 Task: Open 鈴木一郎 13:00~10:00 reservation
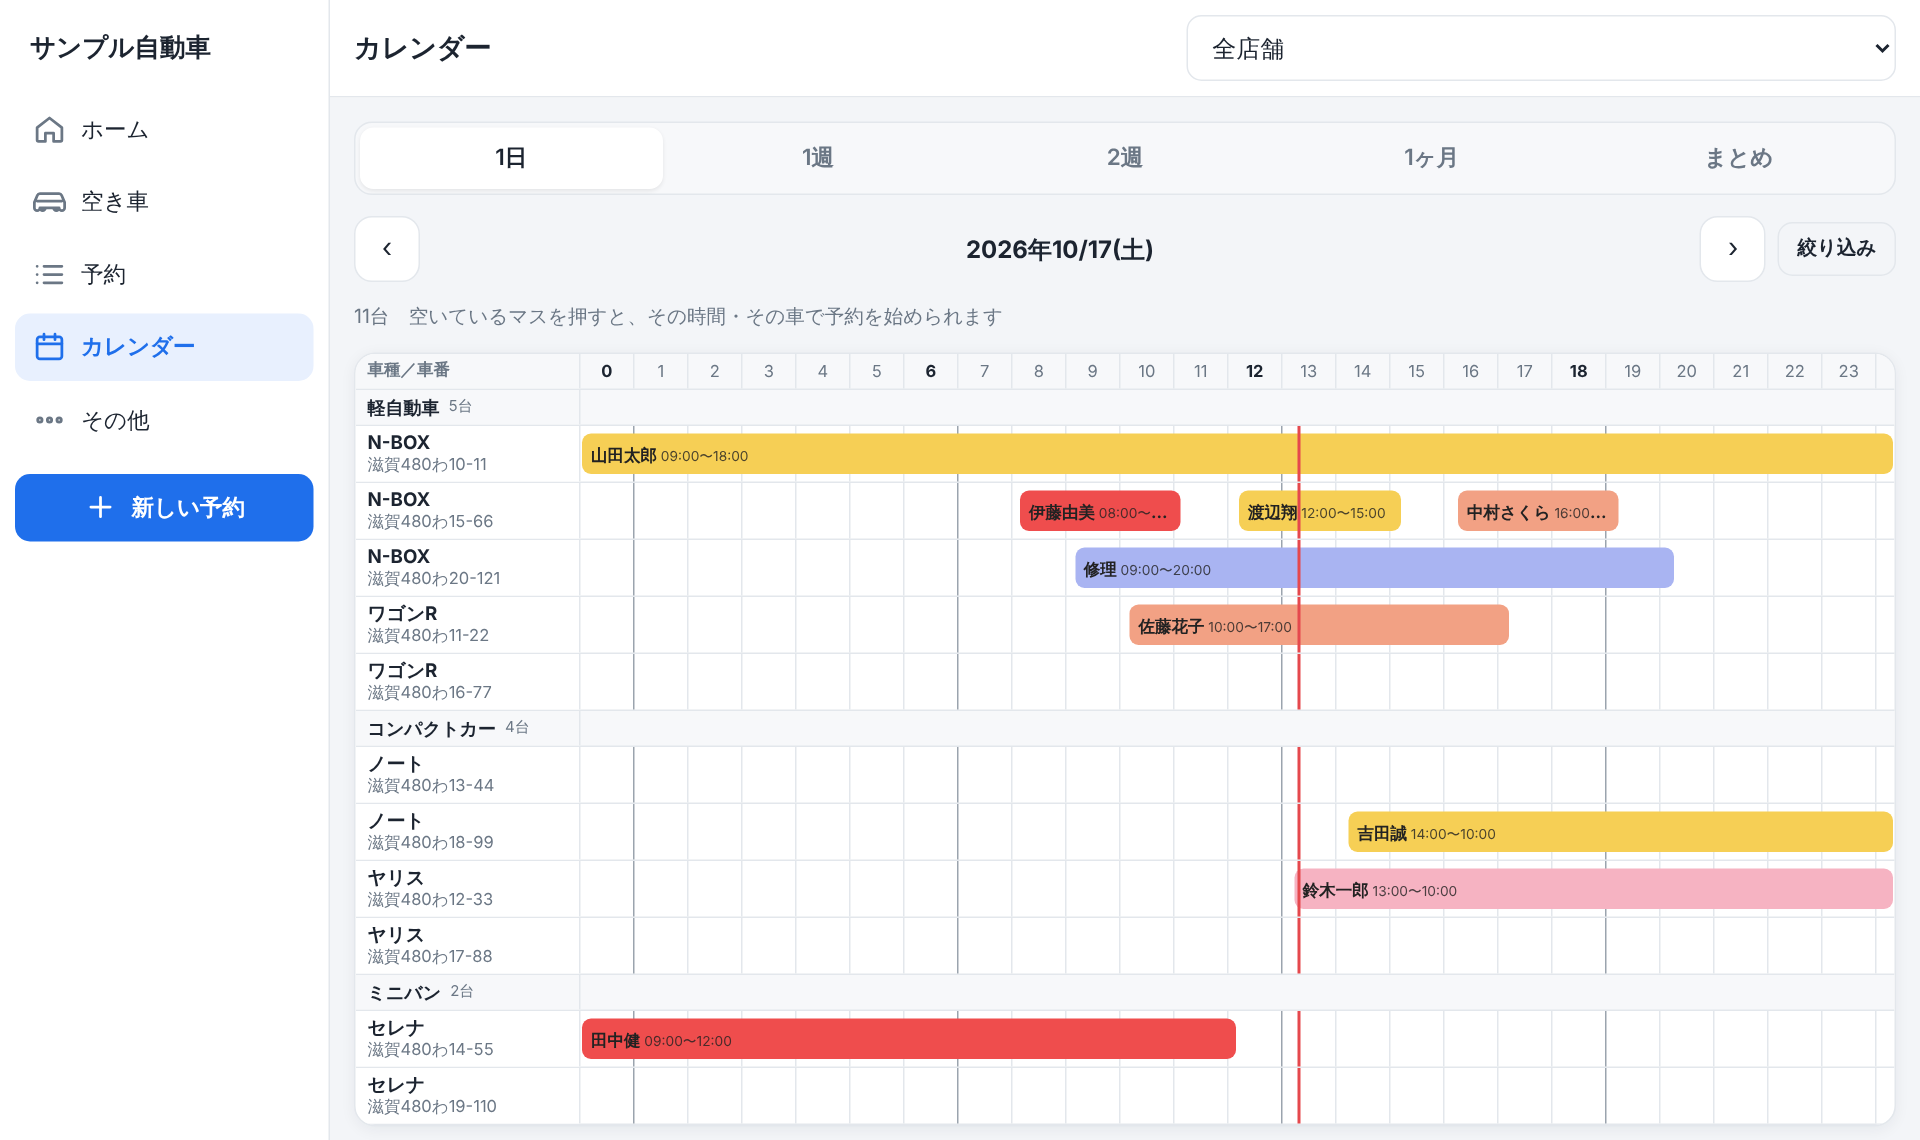[x=1594, y=890]
